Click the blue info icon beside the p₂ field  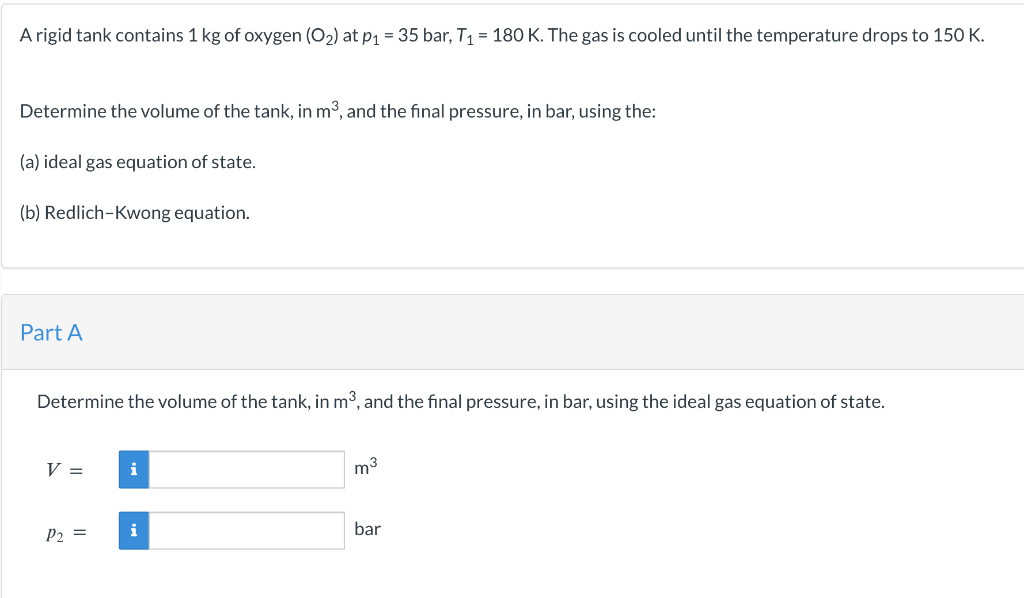[x=133, y=530]
